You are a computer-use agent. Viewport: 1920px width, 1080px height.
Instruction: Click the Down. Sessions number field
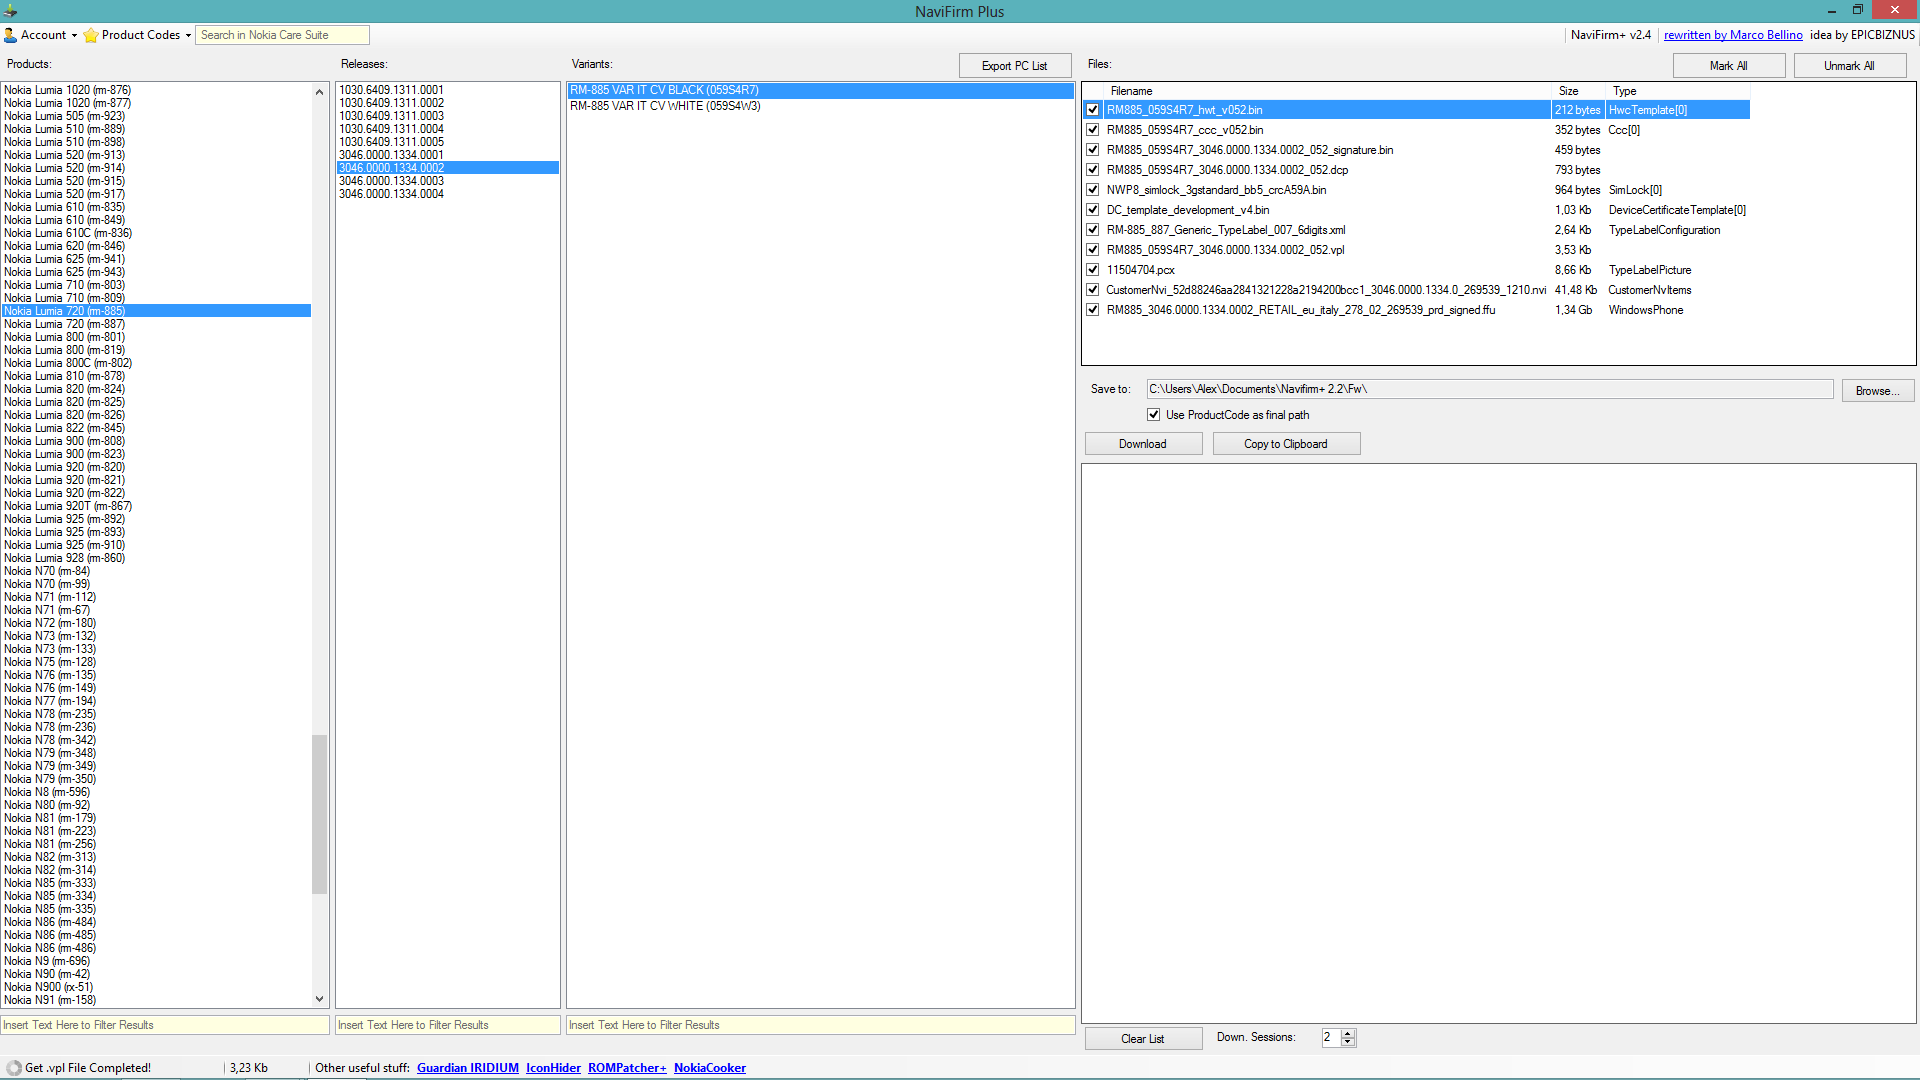(x=1331, y=1038)
